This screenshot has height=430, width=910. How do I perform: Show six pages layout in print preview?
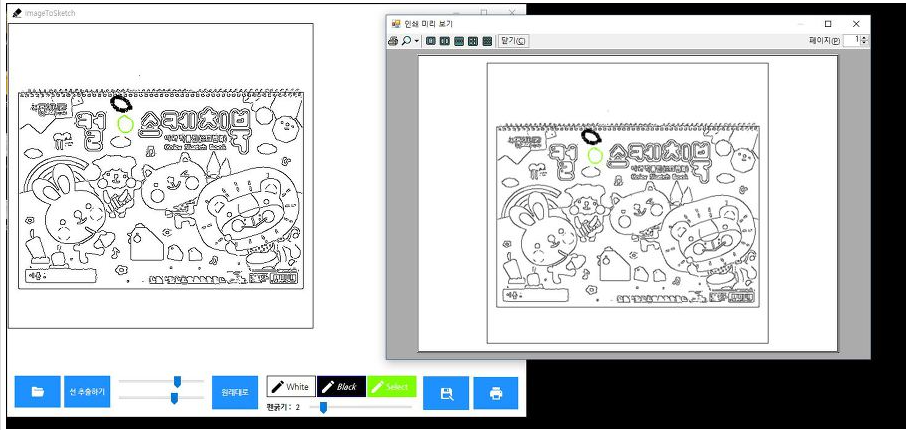tap(487, 41)
